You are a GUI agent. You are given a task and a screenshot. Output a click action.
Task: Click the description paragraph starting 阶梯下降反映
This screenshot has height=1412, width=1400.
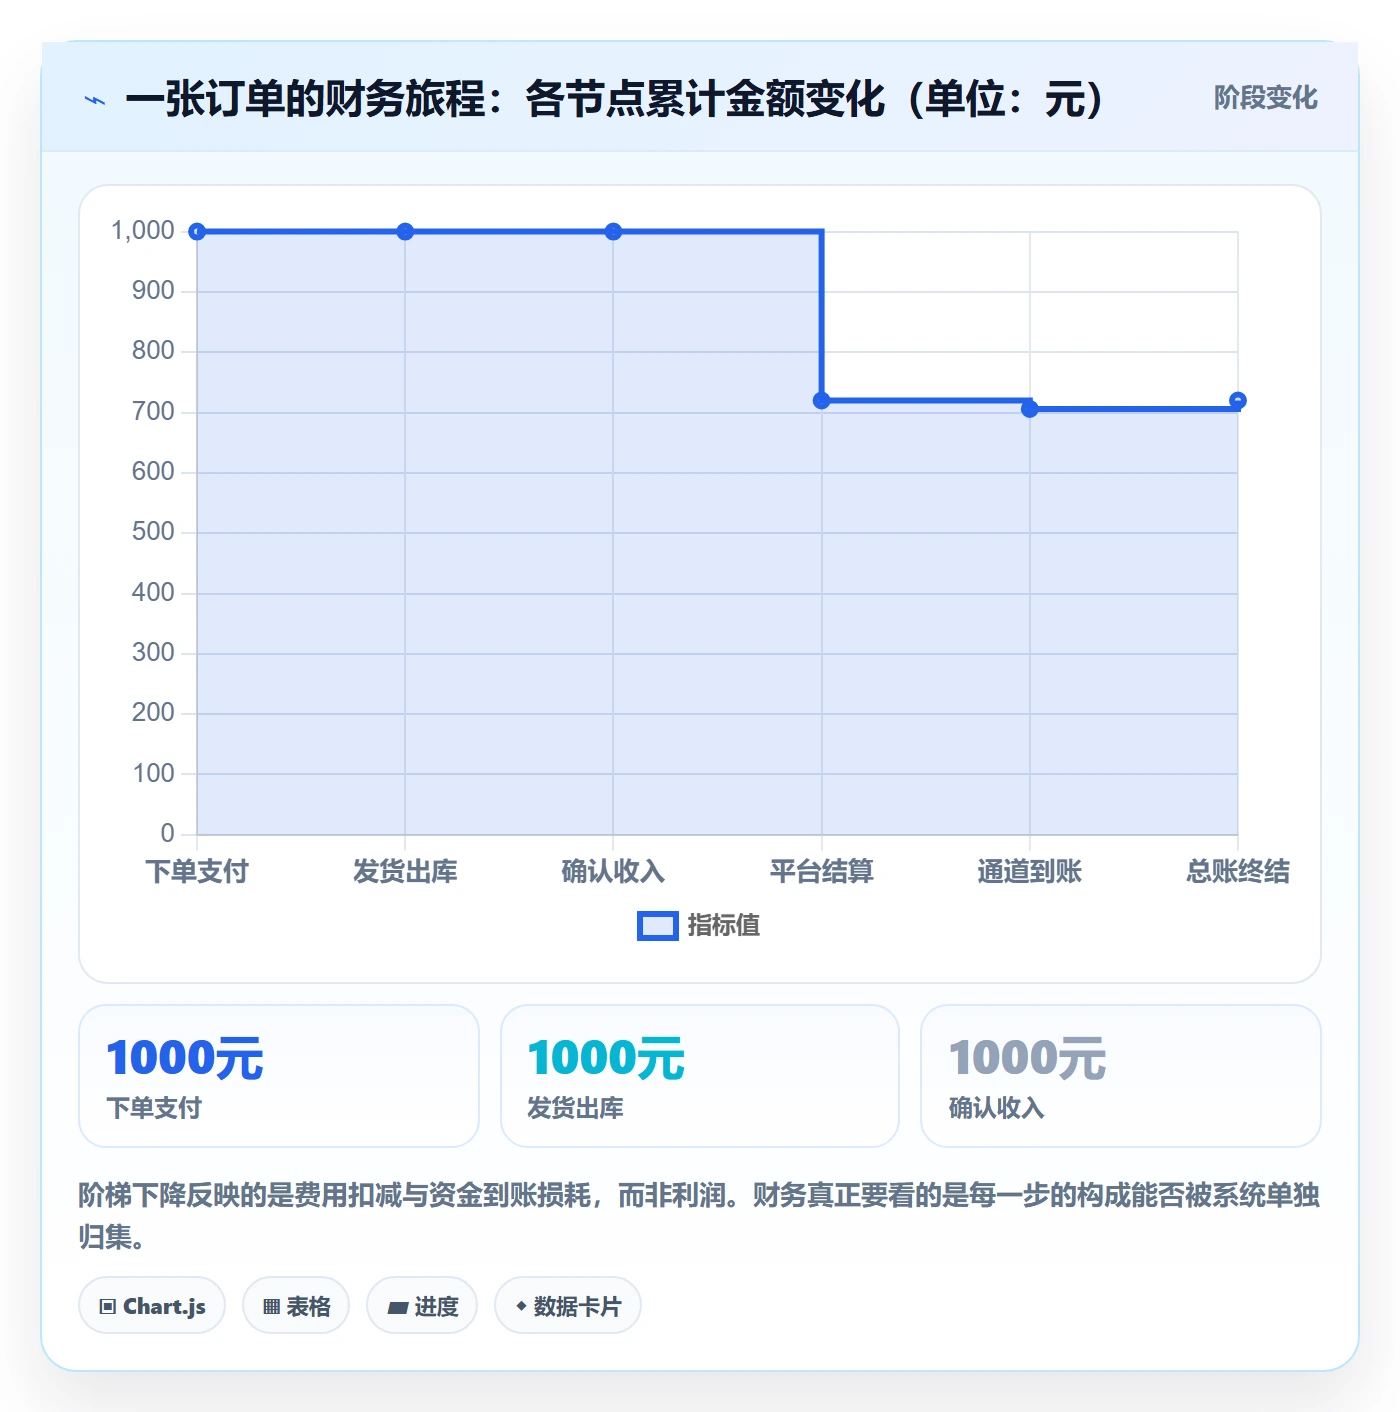tap(699, 1216)
